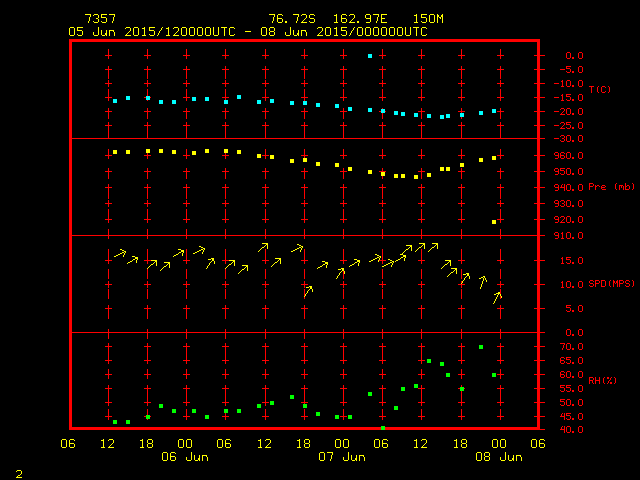Select the 76.72S latitude text

[x=289, y=19]
